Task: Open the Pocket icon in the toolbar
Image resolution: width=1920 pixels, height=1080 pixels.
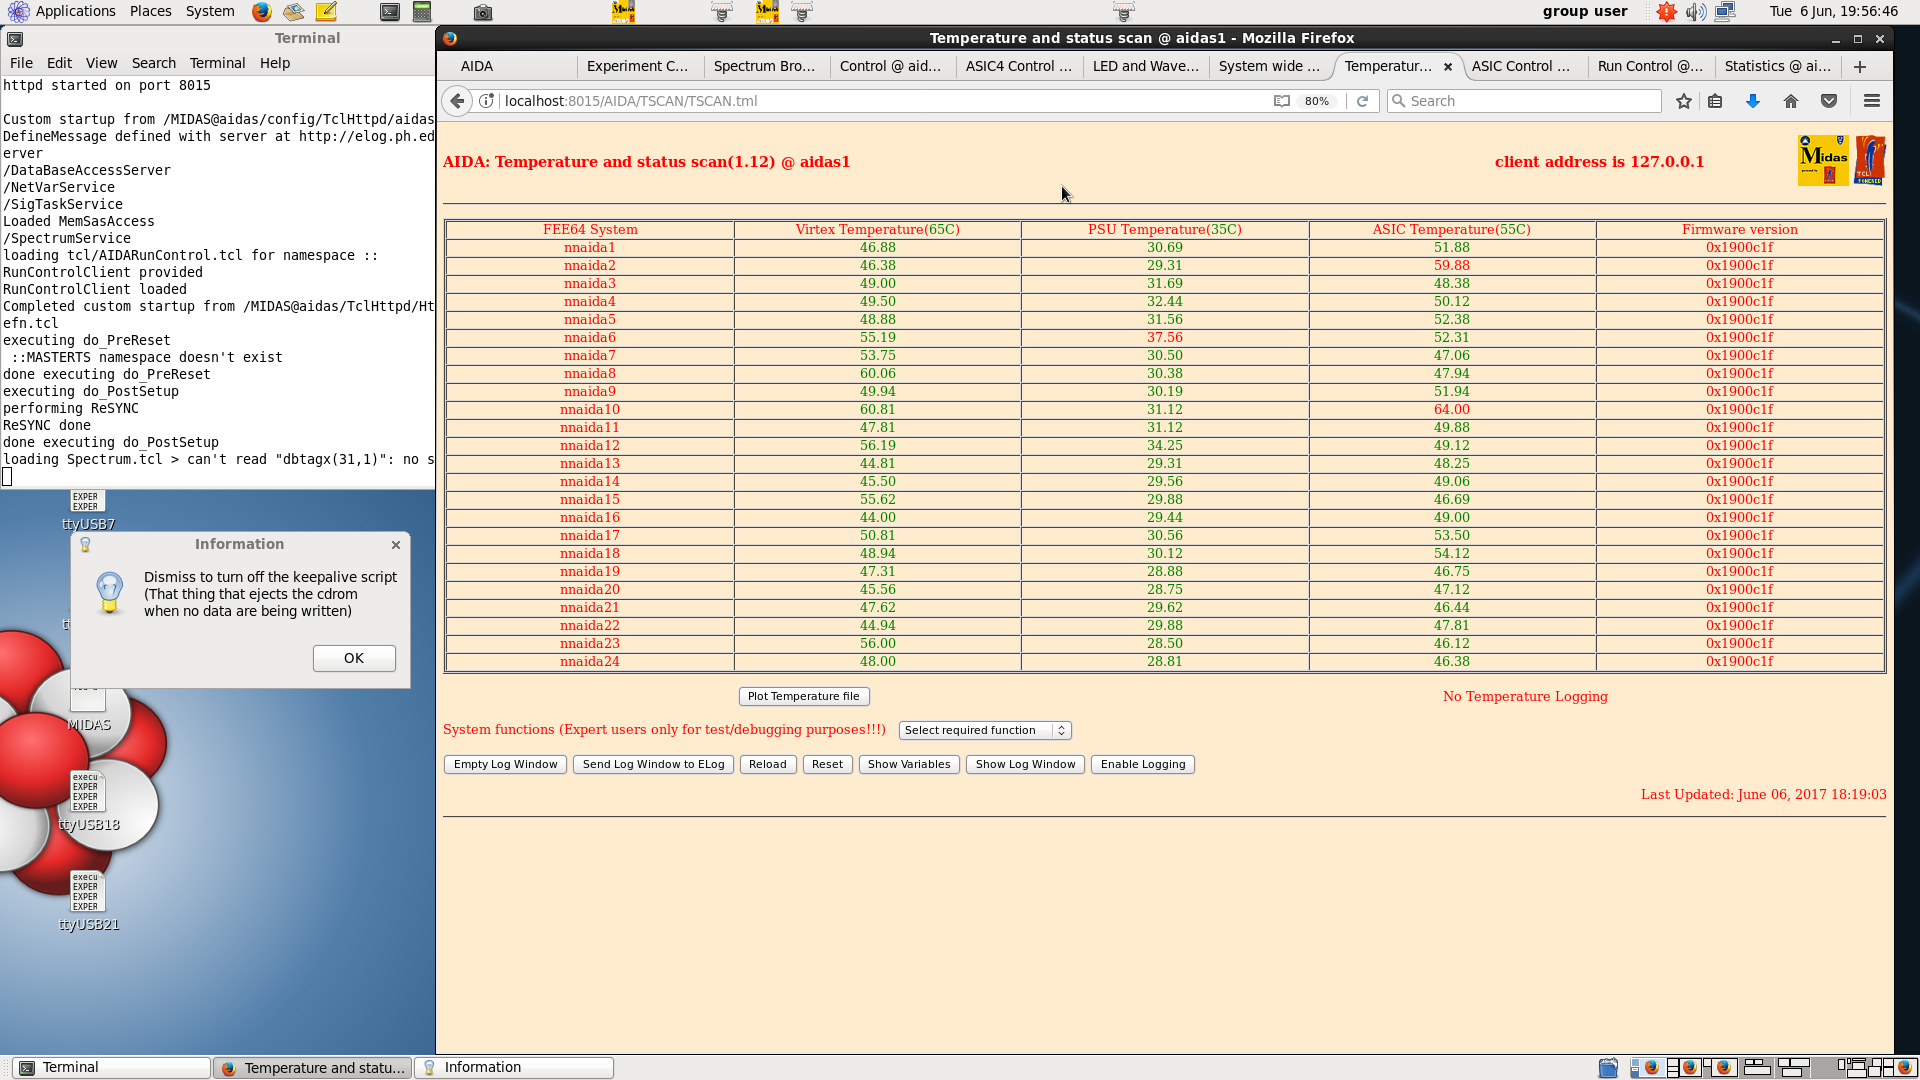Action: (1829, 101)
